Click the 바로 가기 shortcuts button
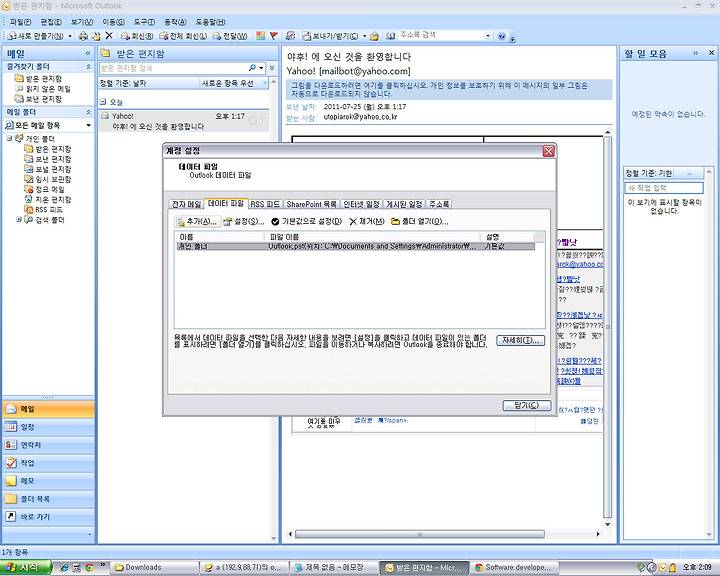Viewport: 720px width, 576px height. 48,516
